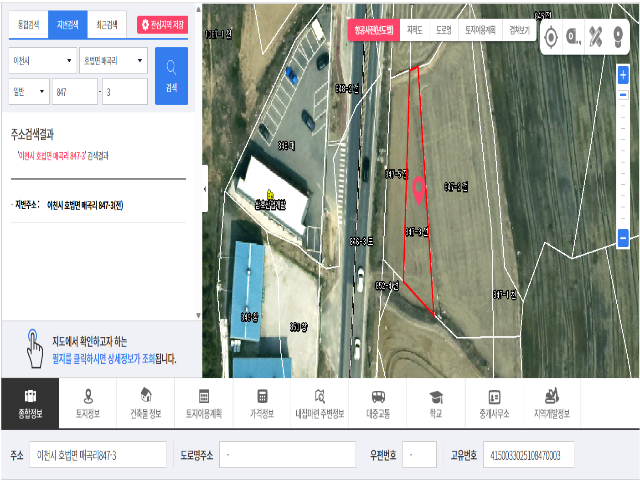640x480 pixels.
Task: Switch to the 통합검색 tab
Action: click(x=26, y=24)
